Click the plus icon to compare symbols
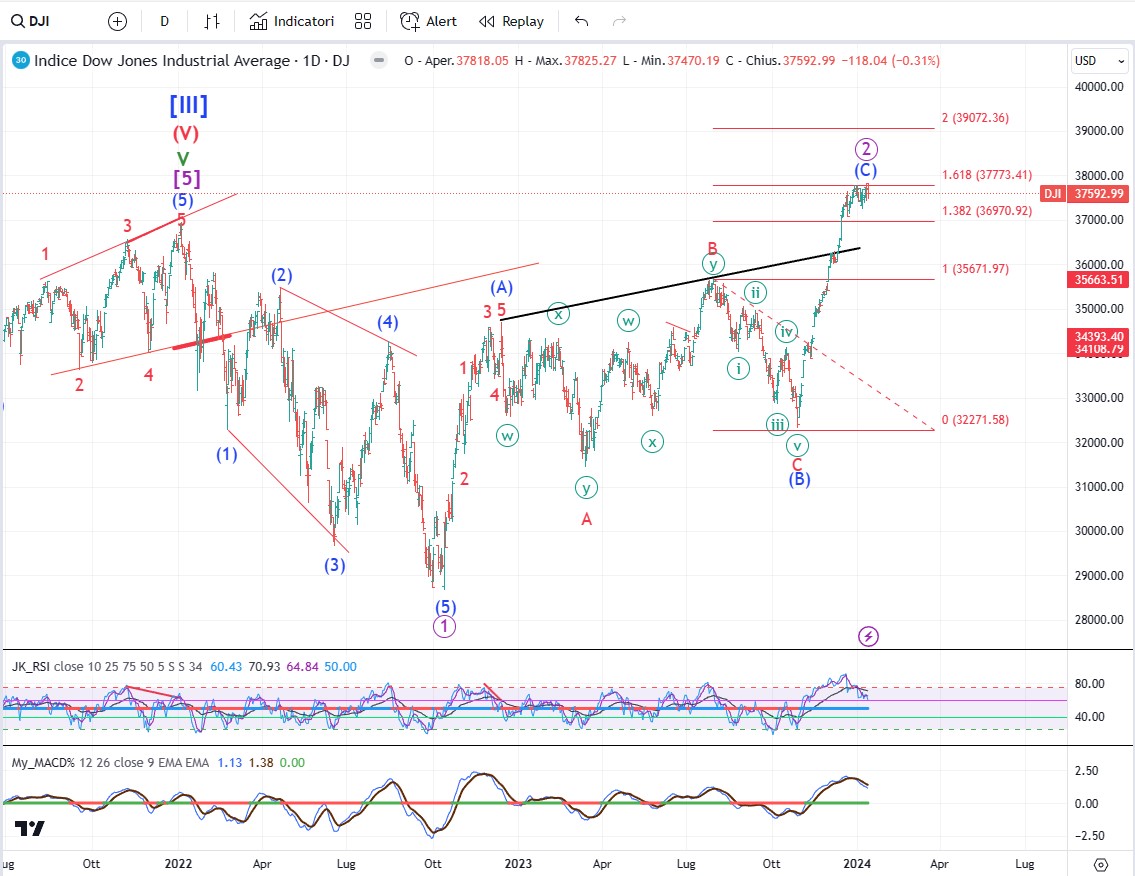The height and width of the screenshot is (876, 1135). click(x=117, y=22)
